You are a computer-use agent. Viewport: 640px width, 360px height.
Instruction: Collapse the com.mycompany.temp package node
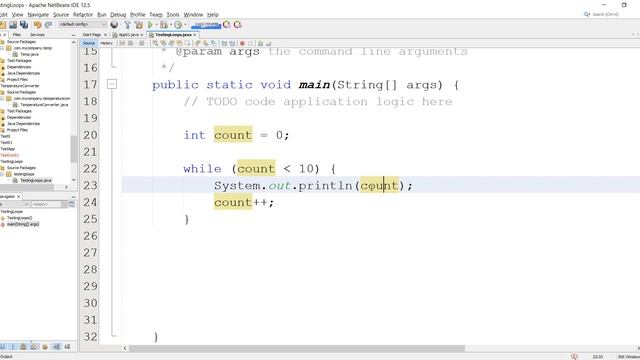[2, 48]
